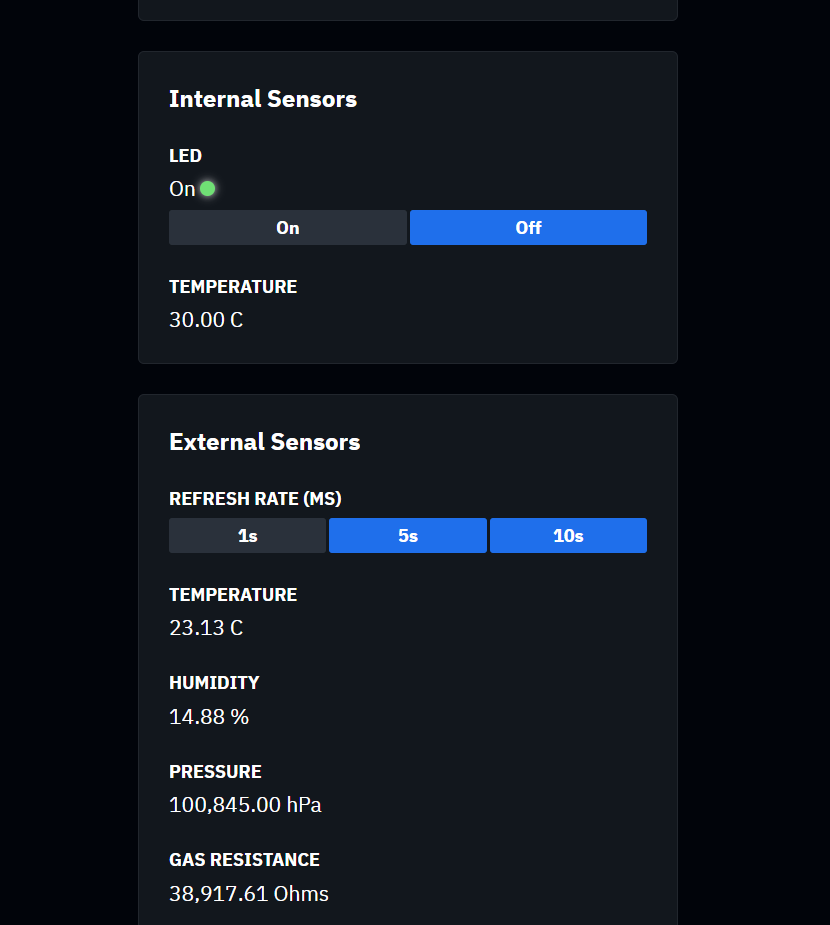Click the pressure value 100,845.00 hPa

click(x=245, y=805)
